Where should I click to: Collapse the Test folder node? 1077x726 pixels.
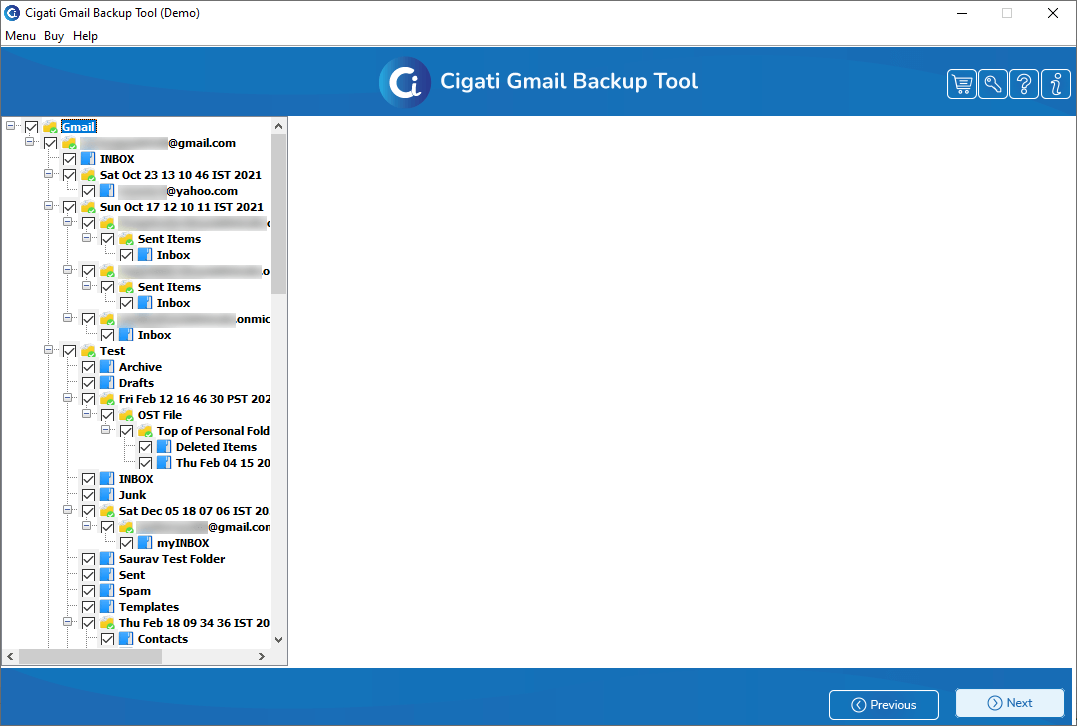pyautogui.click(x=49, y=350)
